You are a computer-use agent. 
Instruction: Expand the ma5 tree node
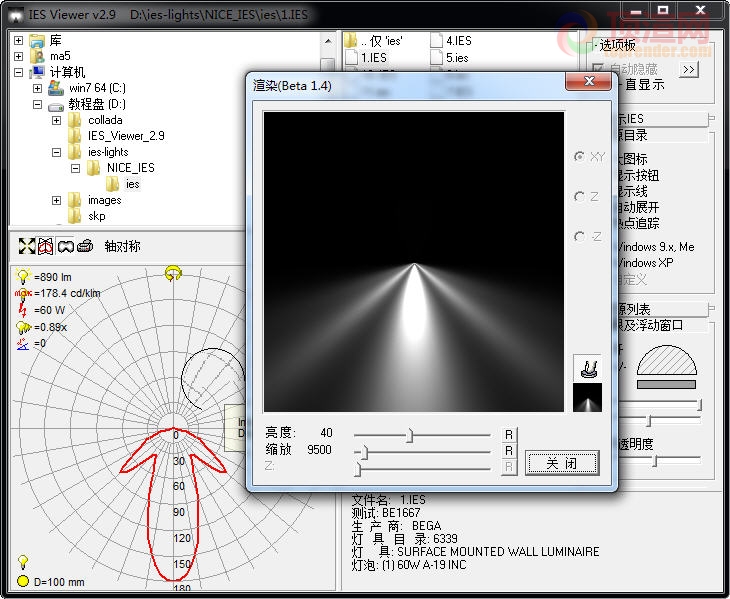[19, 56]
